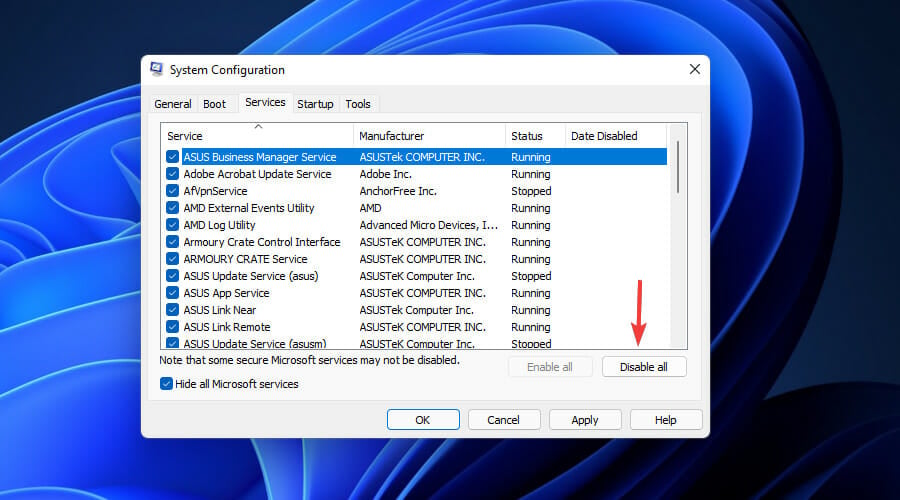Click the System Configuration title bar icon
Viewport: 900px width, 500px height.
pos(156,69)
